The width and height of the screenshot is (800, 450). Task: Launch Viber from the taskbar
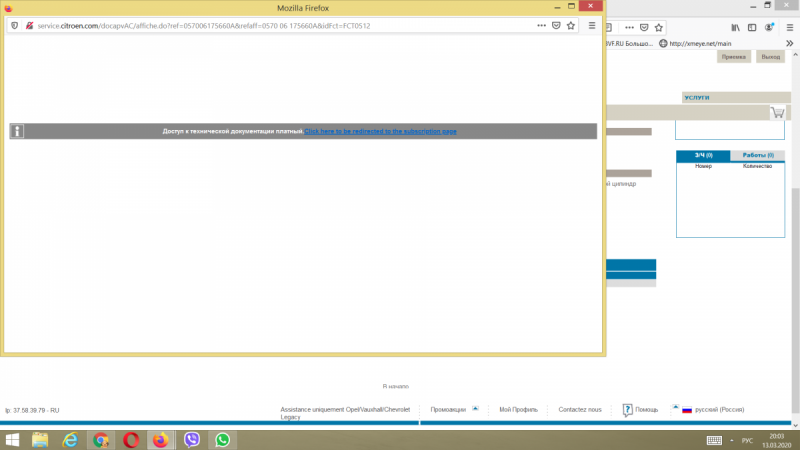[x=191, y=439]
